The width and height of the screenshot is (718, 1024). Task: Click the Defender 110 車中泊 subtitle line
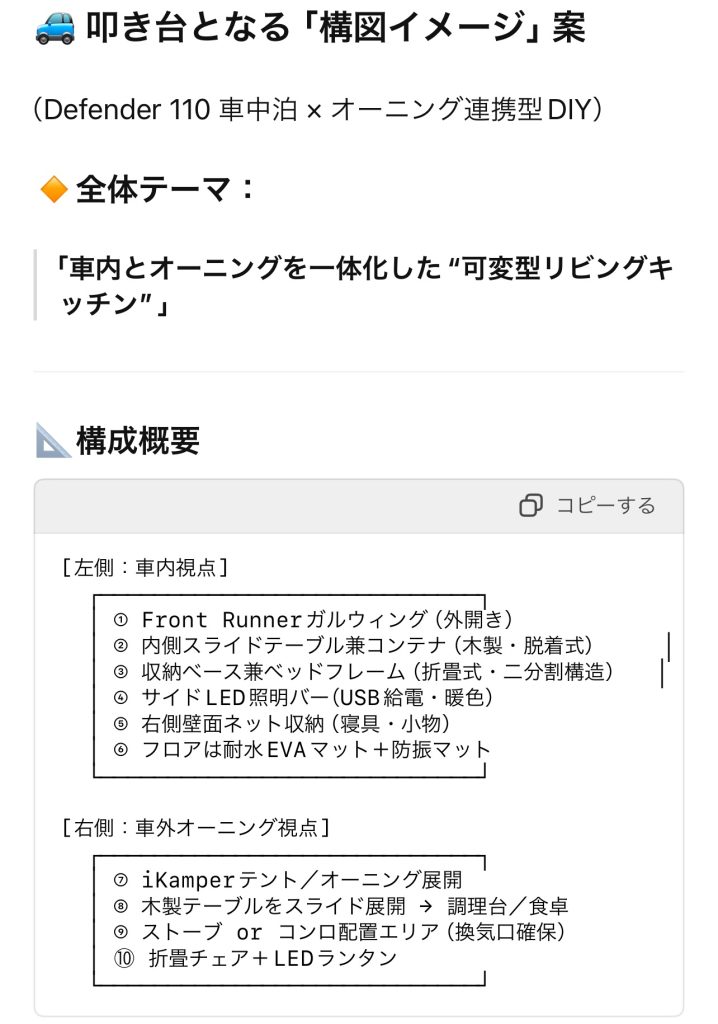(x=318, y=109)
